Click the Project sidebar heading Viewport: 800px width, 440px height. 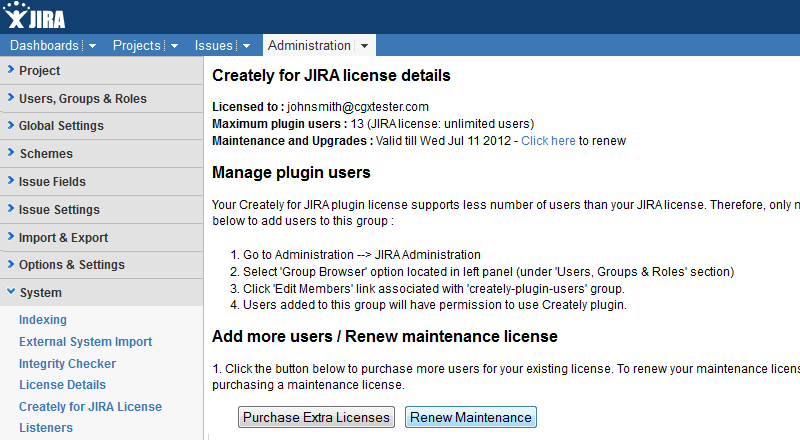39,70
